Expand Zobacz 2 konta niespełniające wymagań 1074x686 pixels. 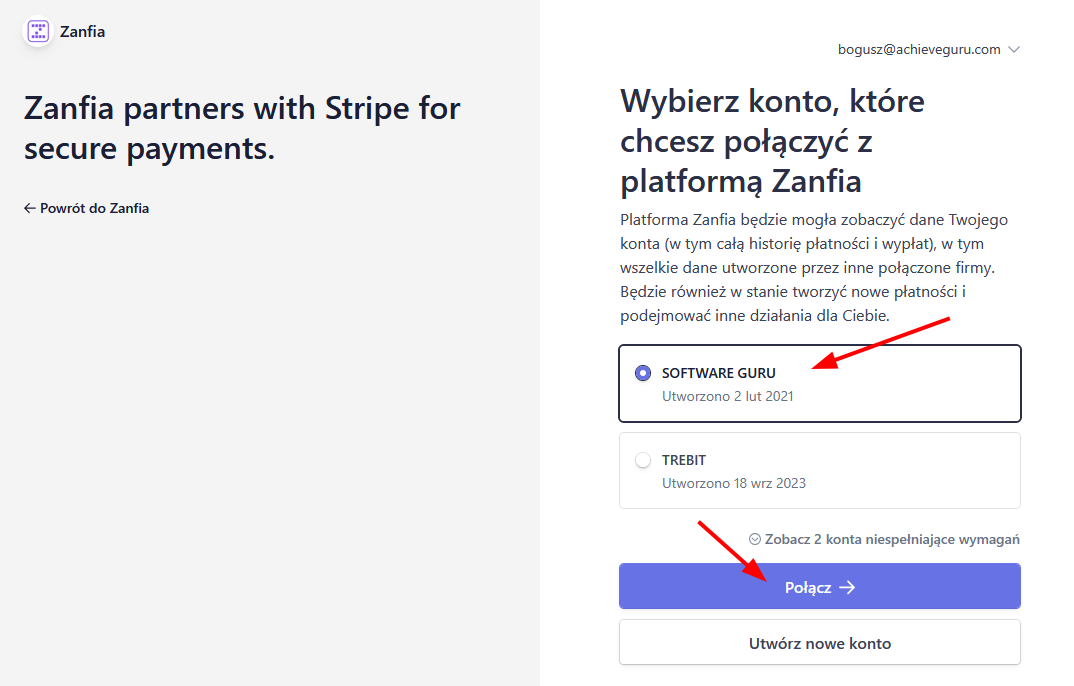click(x=891, y=539)
